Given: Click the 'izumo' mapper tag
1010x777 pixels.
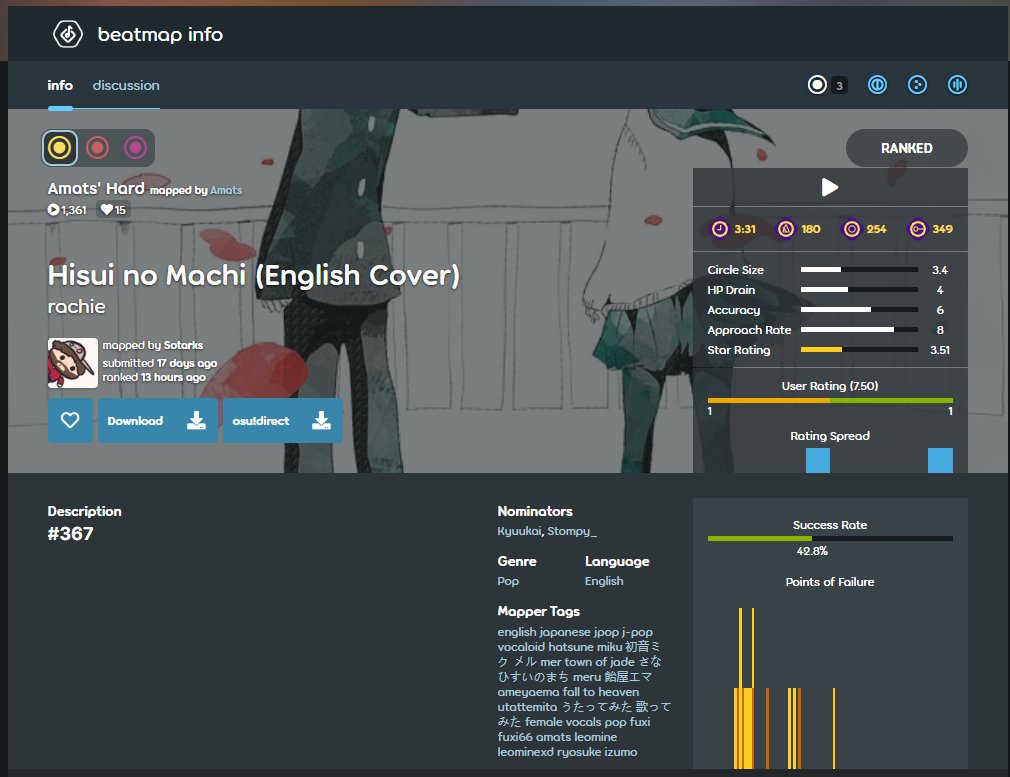Looking at the screenshot, I should coord(620,752).
